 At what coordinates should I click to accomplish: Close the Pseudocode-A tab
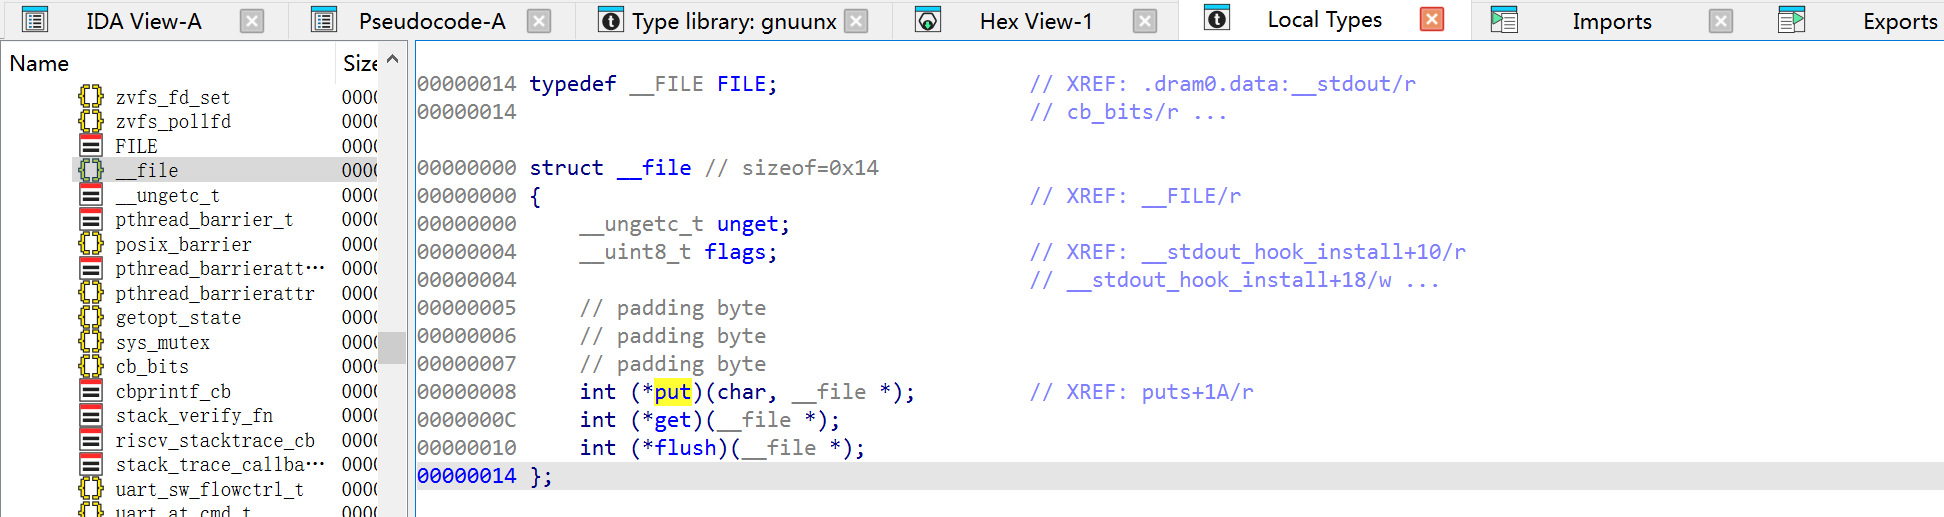[x=539, y=21]
